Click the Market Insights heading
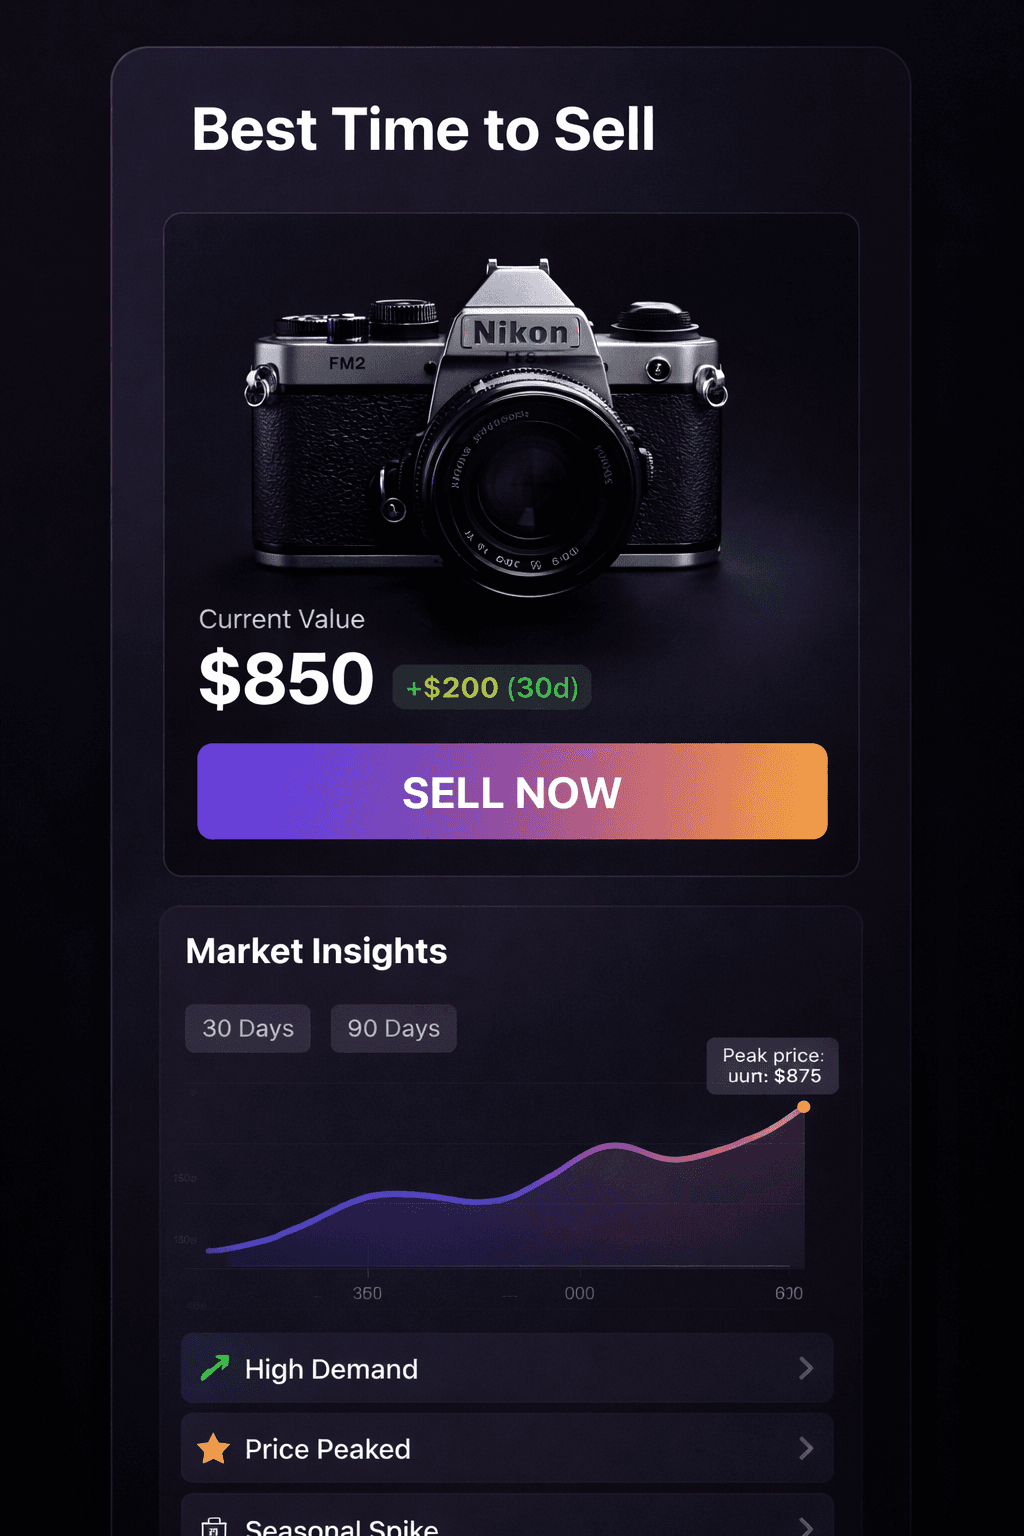The height and width of the screenshot is (1536, 1024). click(316, 951)
